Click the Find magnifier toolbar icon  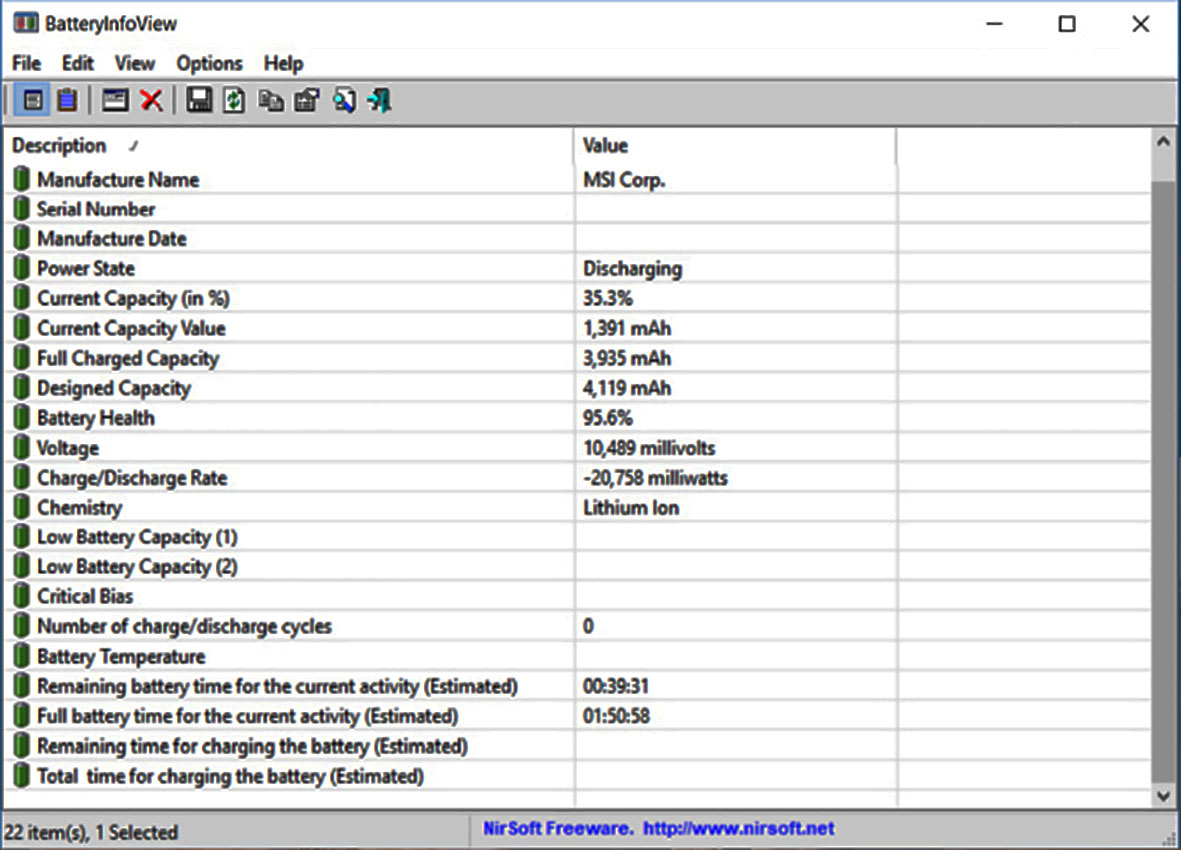tap(344, 100)
